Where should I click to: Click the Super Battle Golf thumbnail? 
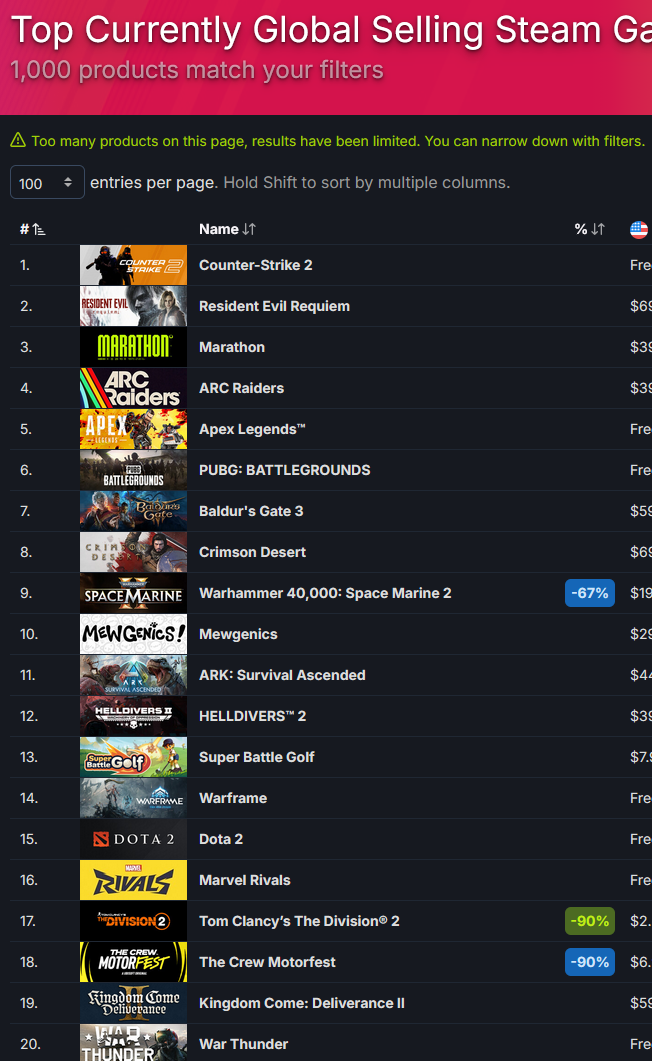tap(133, 757)
